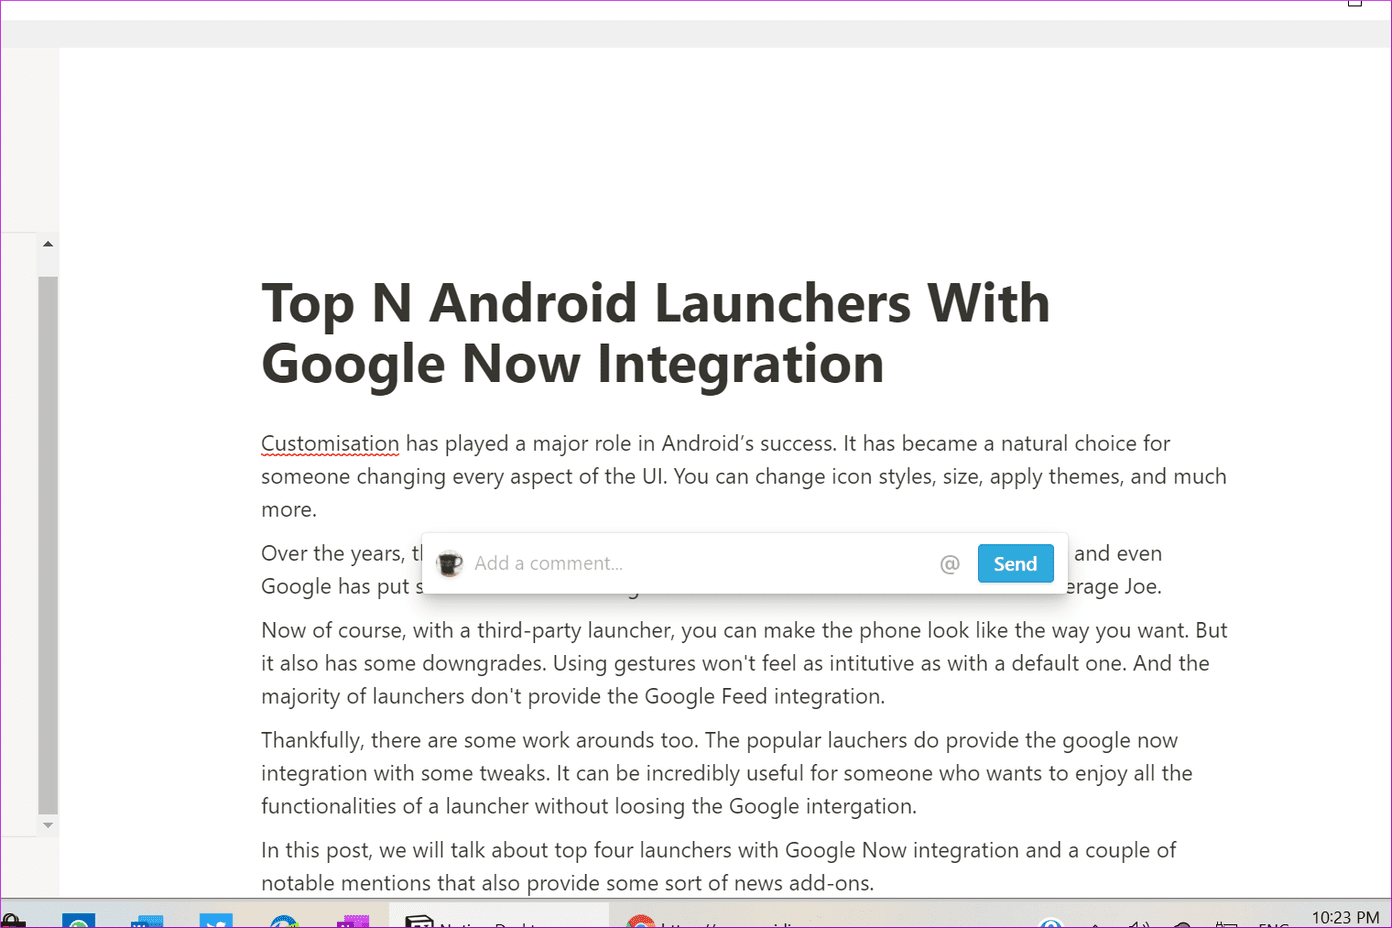Open the green WhatsApp taskbar icon
The height and width of the screenshot is (928, 1392).
pyautogui.click(x=78, y=921)
